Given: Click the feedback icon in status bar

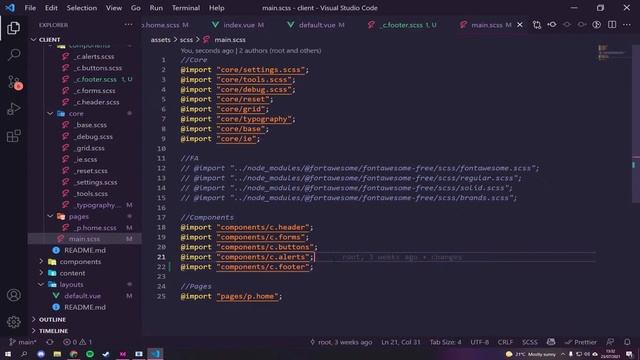Looking at the screenshot, I should click(610, 342).
